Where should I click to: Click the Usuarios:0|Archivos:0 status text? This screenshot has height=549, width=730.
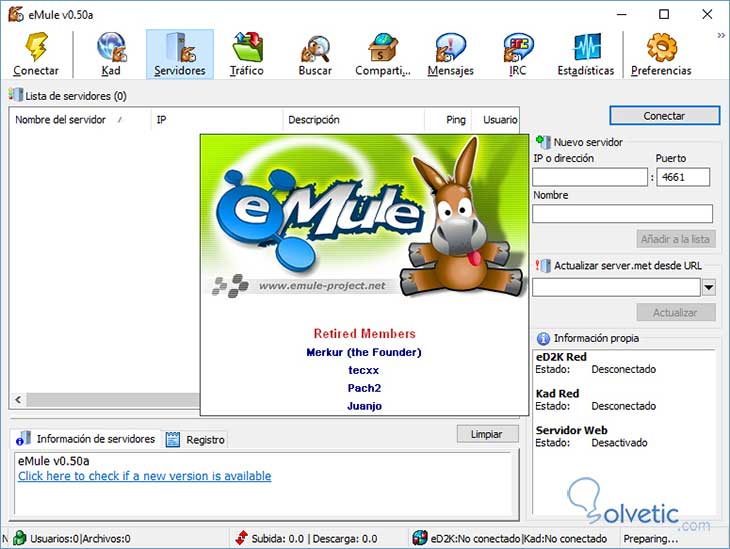point(80,538)
